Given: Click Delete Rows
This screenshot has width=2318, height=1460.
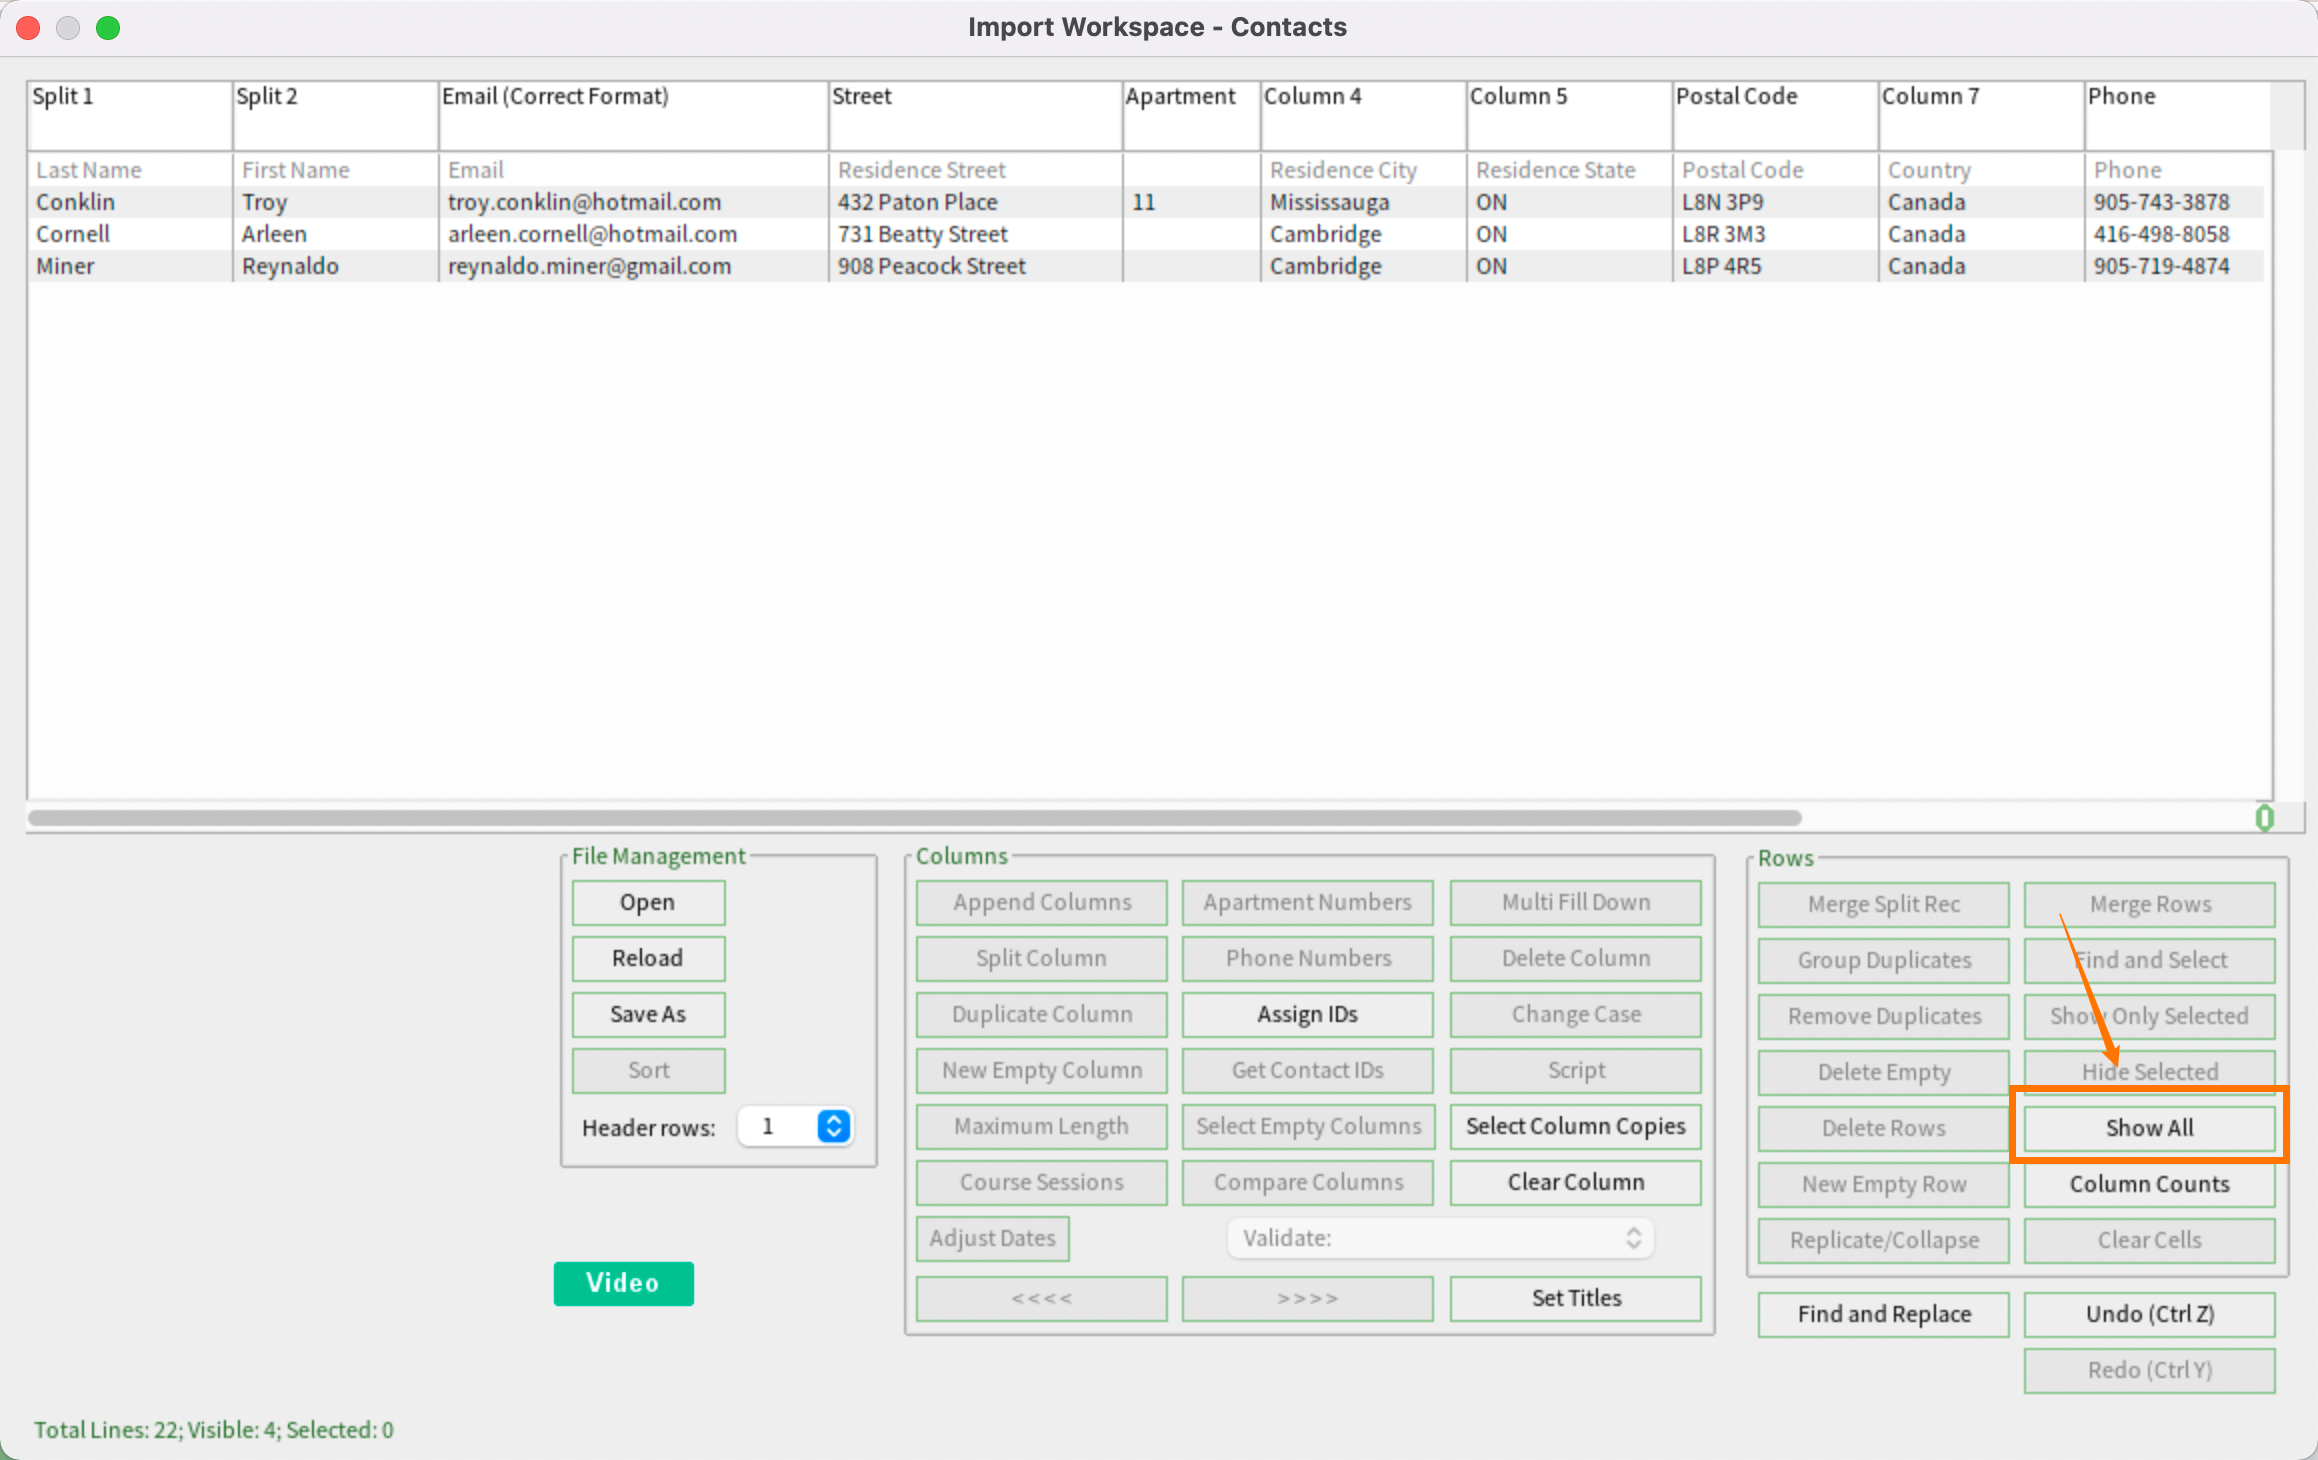Looking at the screenshot, I should (1884, 1129).
